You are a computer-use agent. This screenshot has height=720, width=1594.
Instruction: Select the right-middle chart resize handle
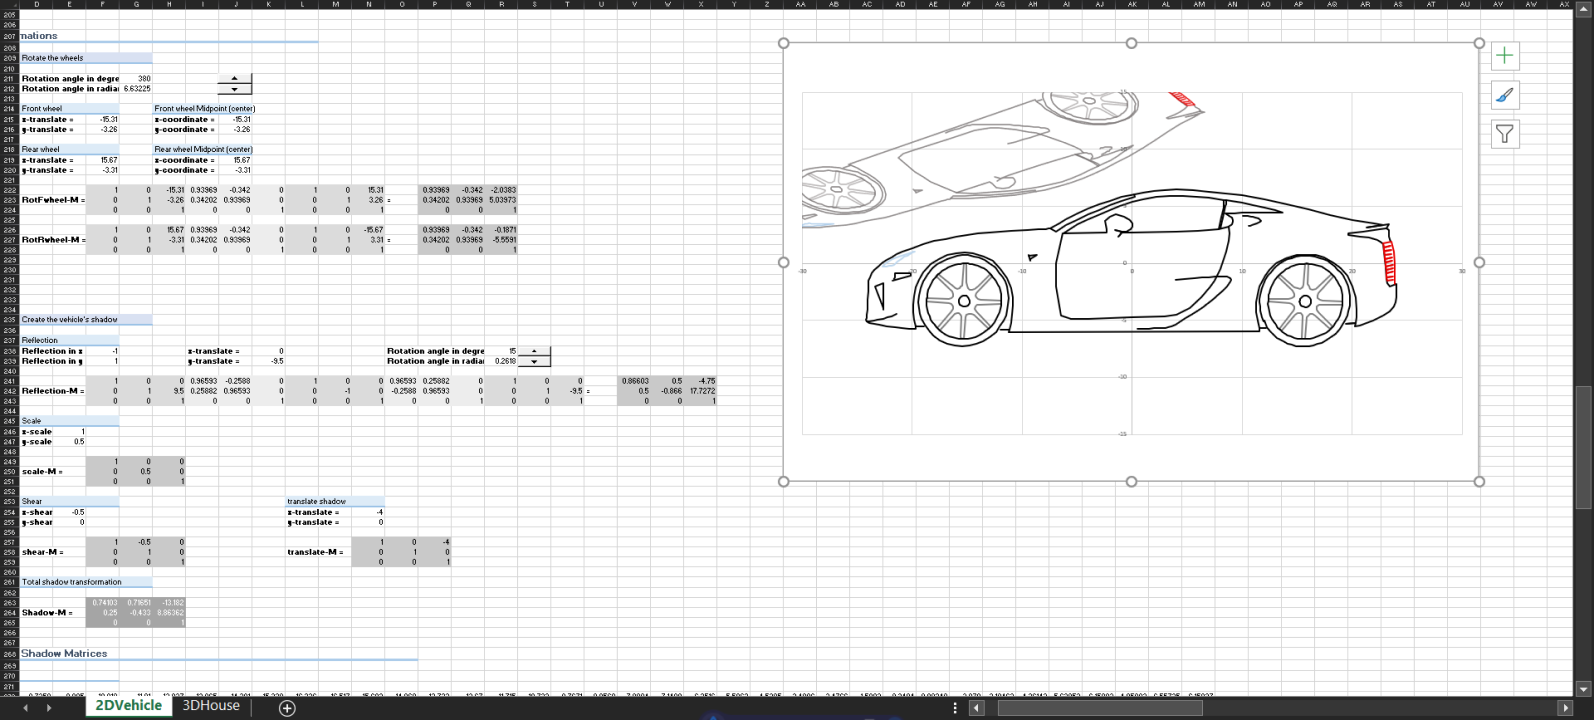coord(1479,262)
